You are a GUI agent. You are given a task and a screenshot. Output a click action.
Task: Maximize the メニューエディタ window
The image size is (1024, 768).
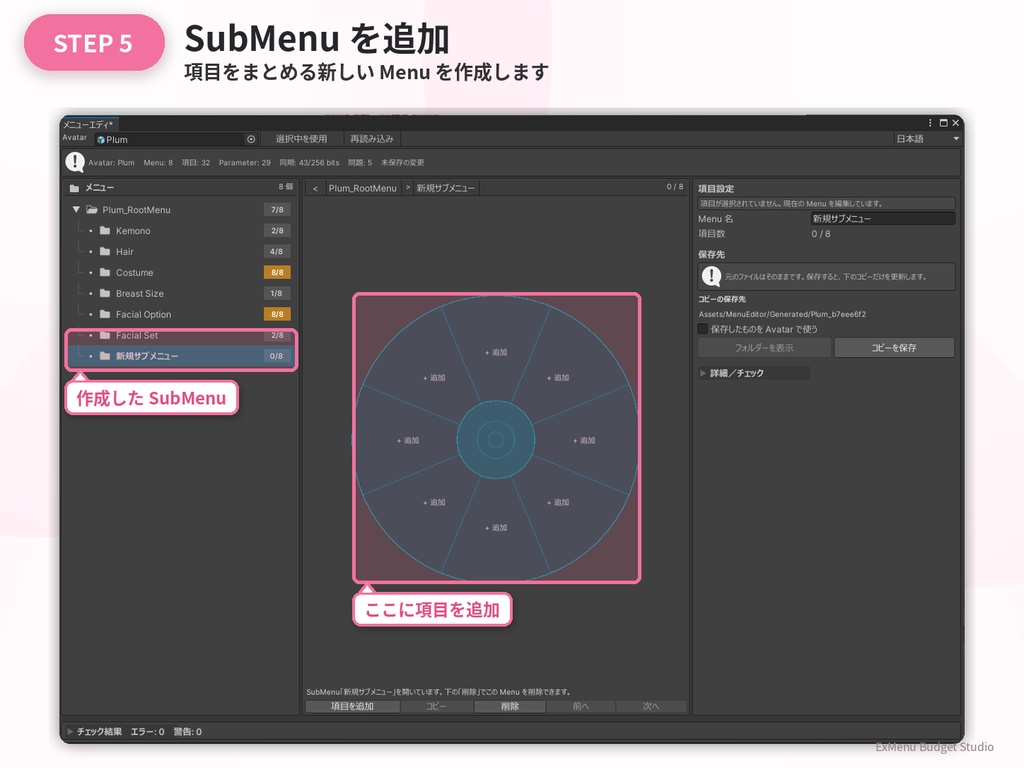click(943, 123)
